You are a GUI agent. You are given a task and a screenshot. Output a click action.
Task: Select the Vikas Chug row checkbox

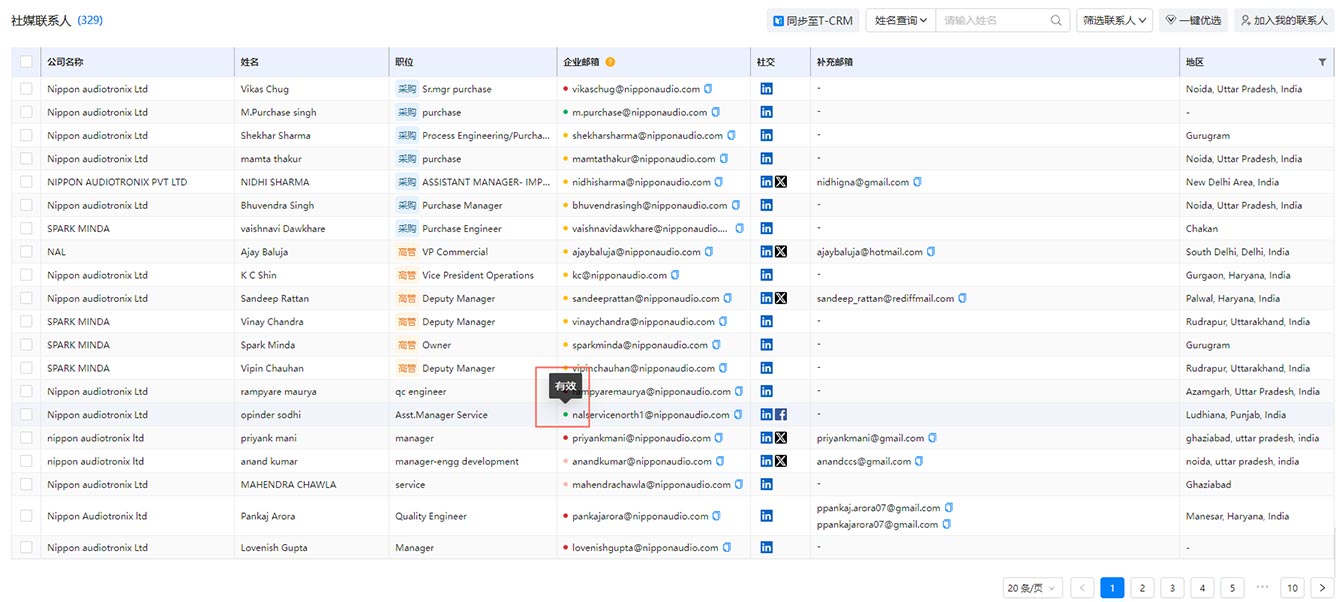pyautogui.click(x=26, y=89)
